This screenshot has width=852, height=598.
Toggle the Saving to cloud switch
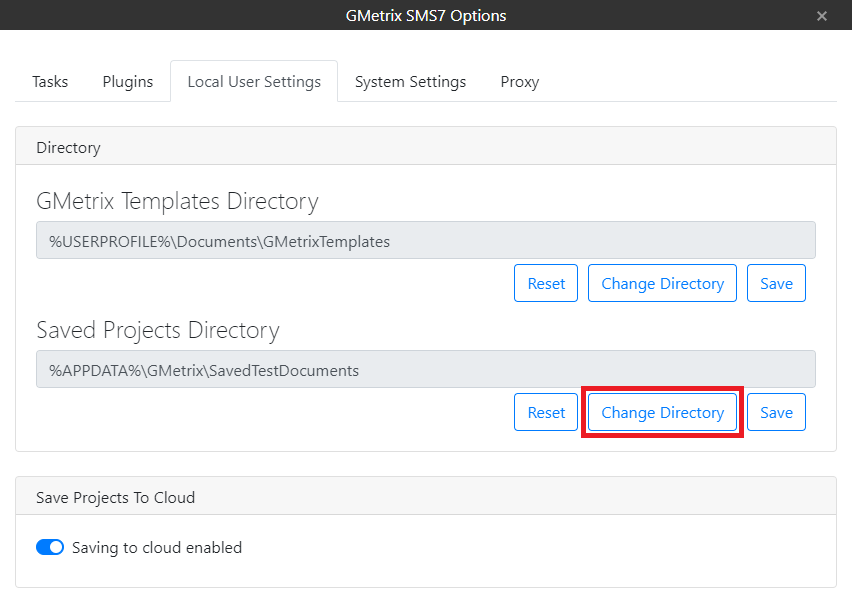tap(50, 547)
